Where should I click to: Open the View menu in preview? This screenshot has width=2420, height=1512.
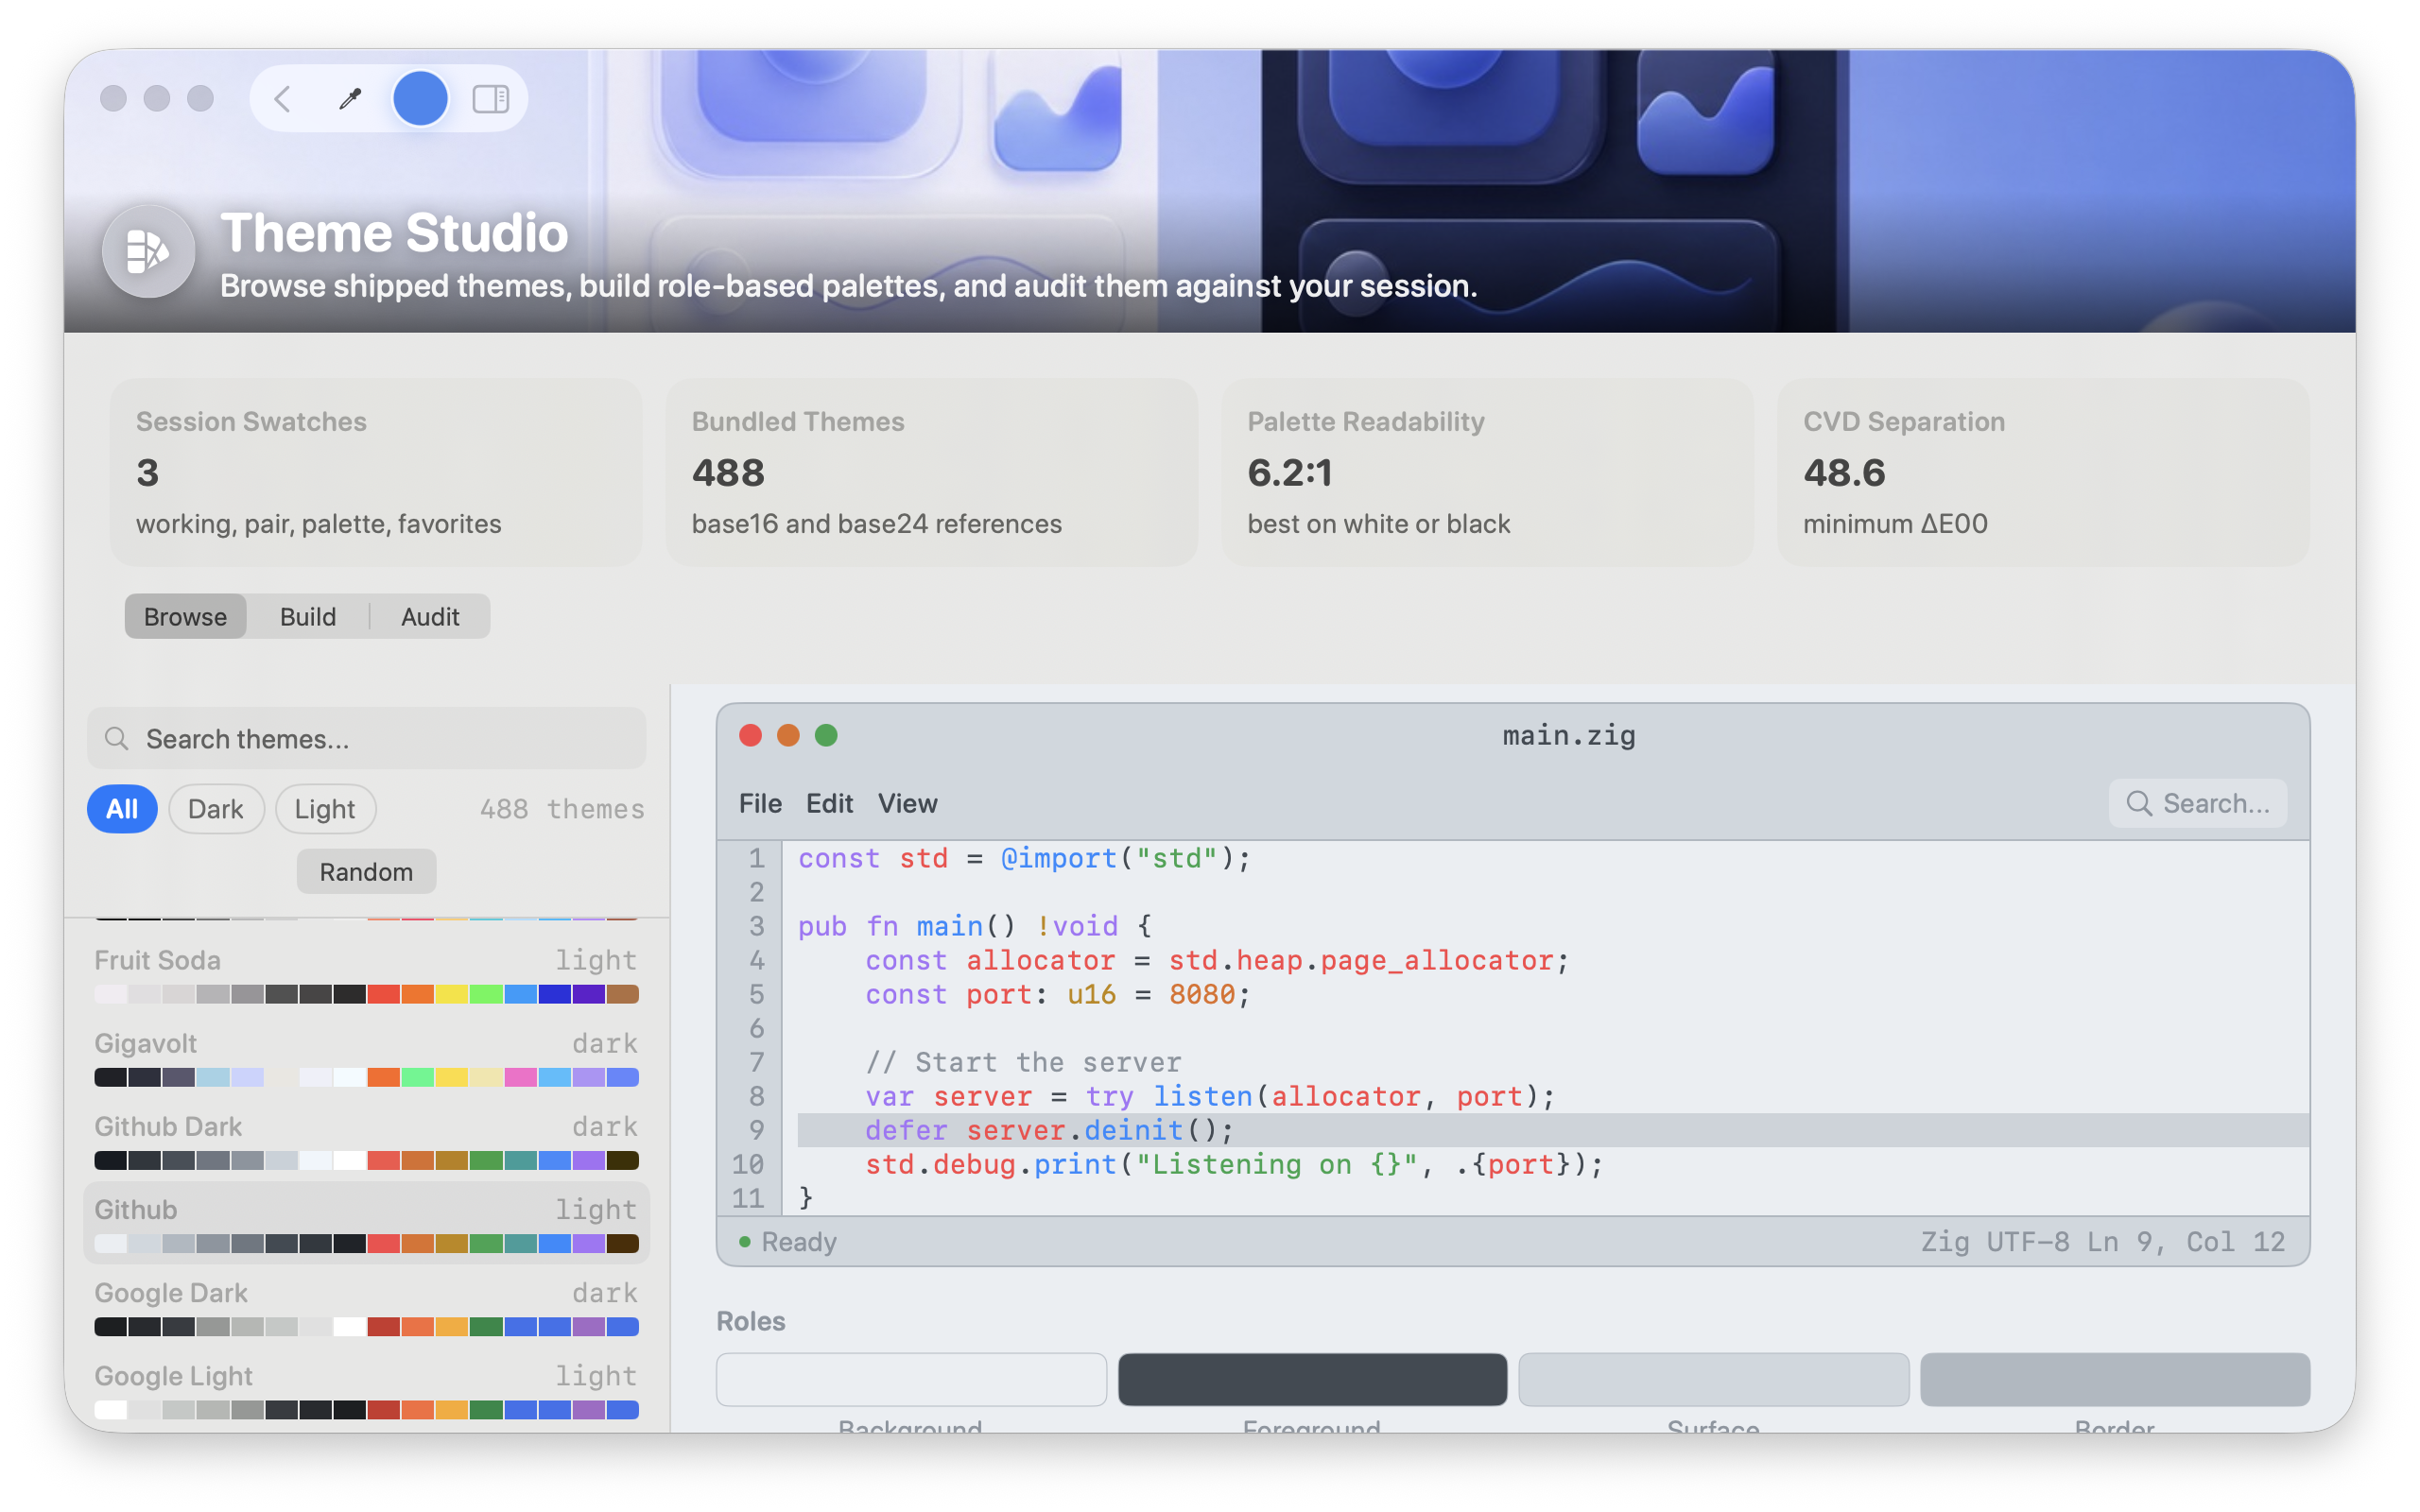[907, 803]
